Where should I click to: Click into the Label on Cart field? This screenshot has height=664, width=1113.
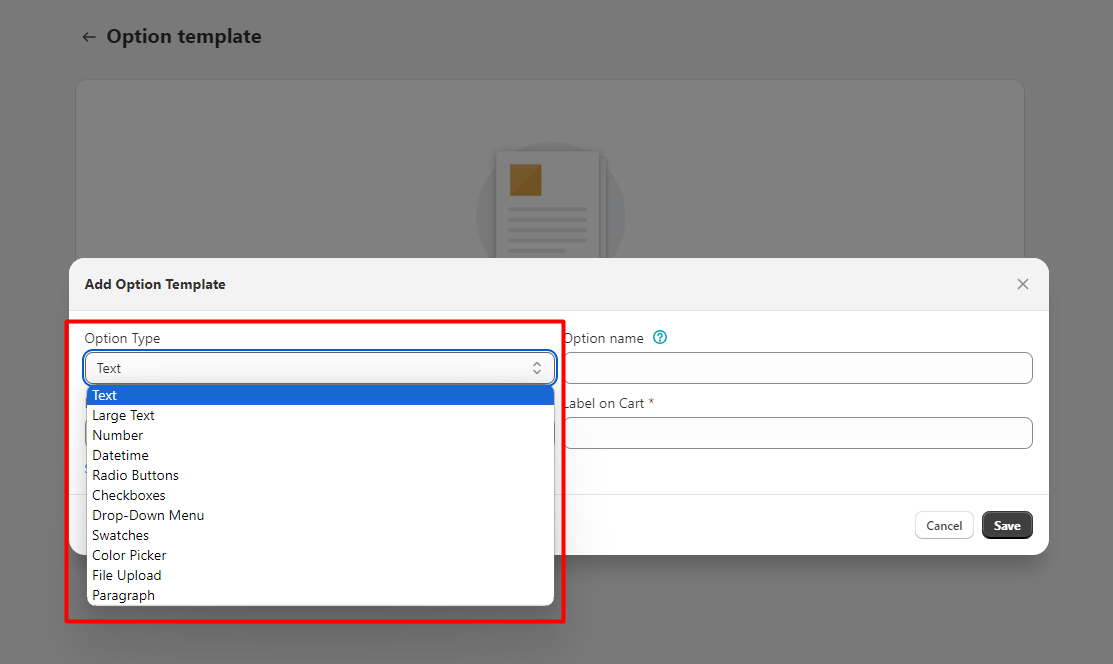[x=797, y=433]
